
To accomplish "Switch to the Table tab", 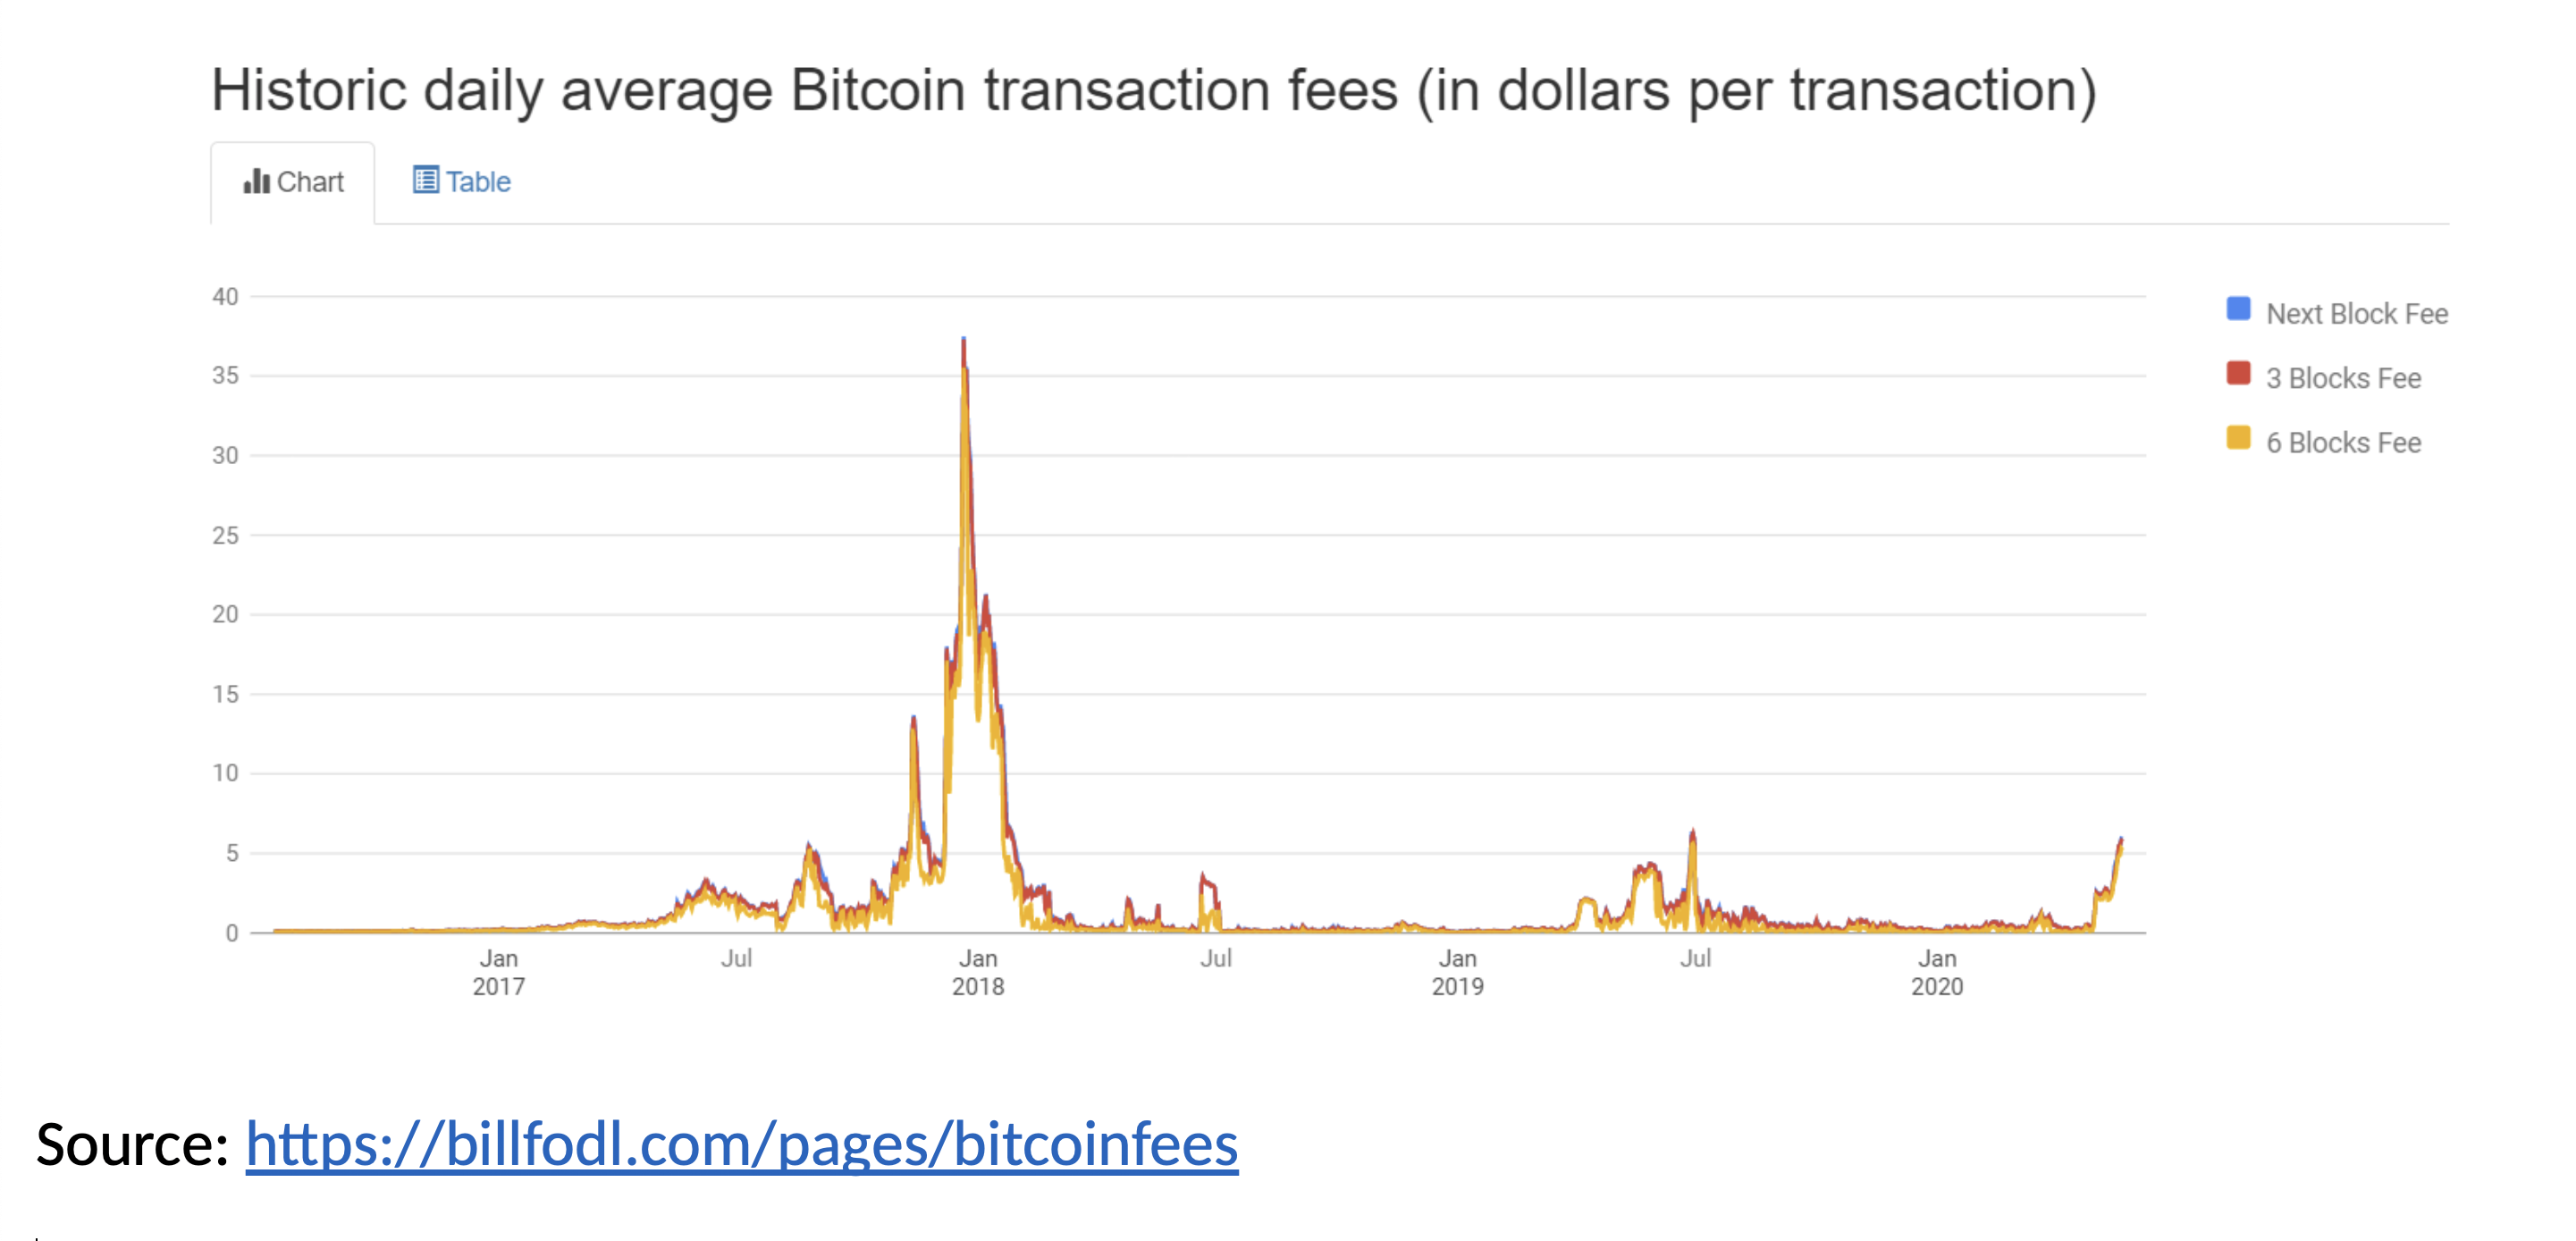I will pos(462,181).
